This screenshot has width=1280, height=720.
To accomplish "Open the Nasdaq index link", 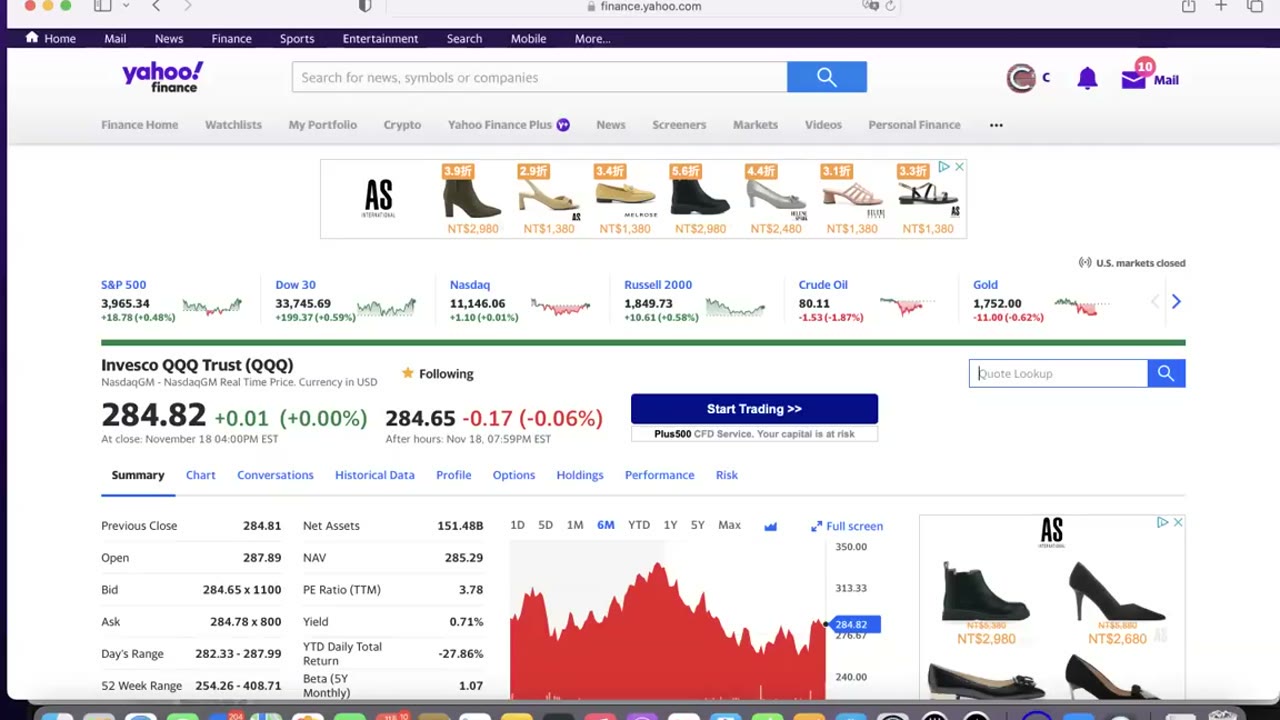I will pyautogui.click(x=470, y=285).
